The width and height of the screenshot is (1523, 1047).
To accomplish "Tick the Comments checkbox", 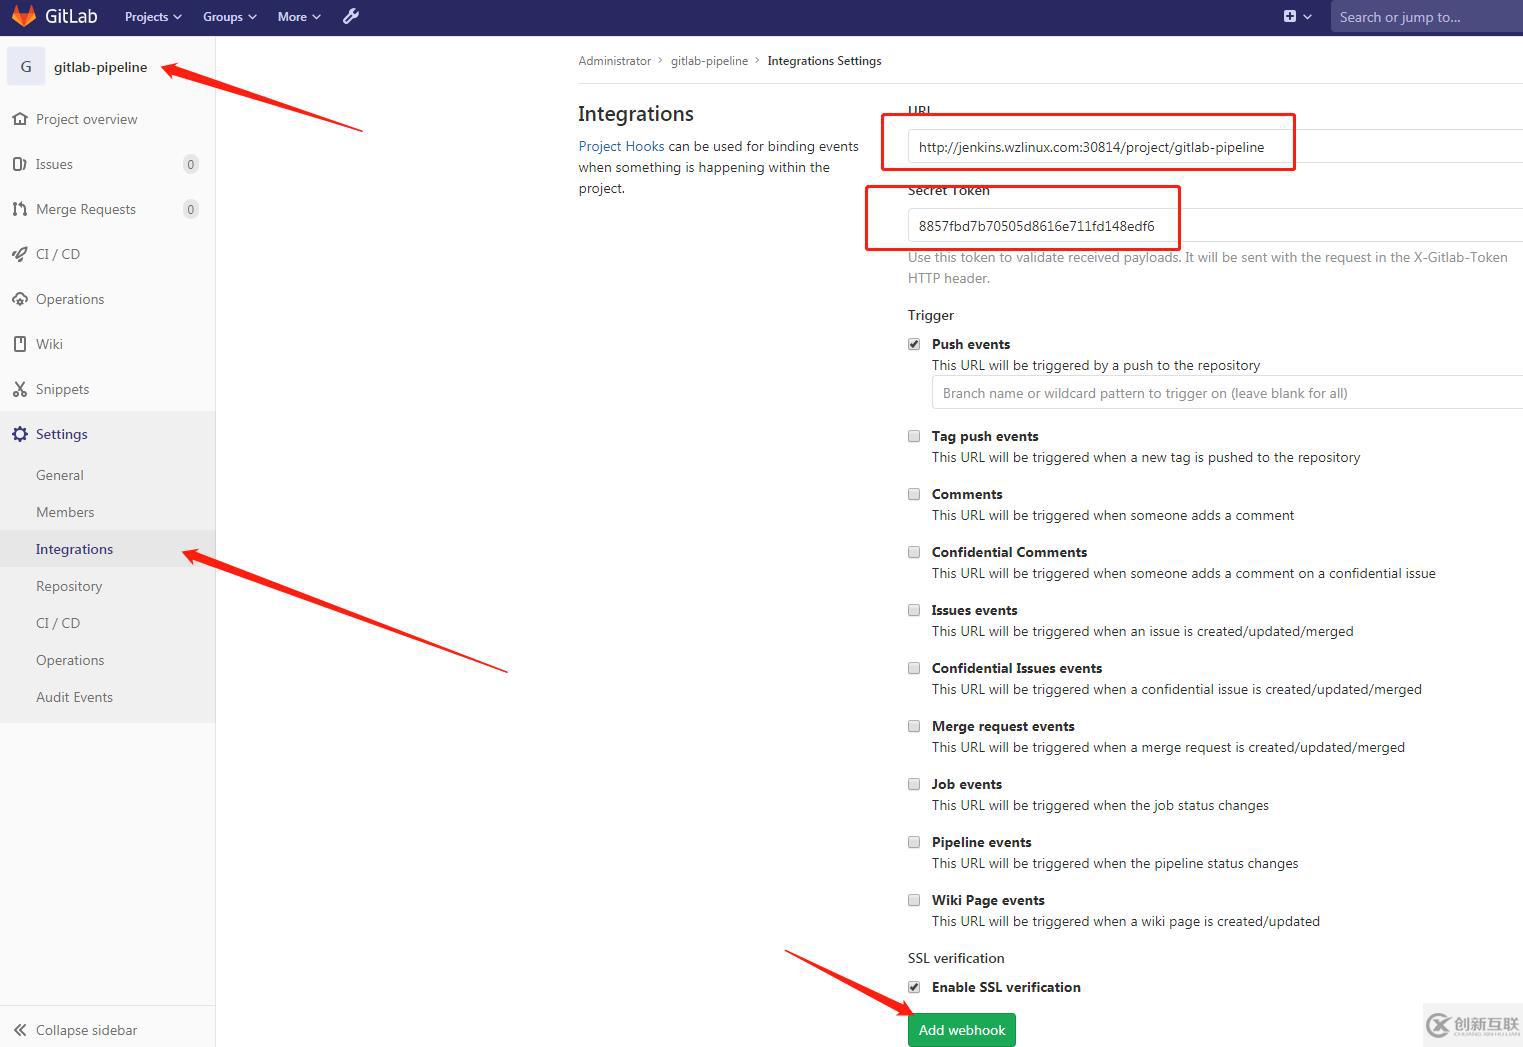I will (x=914, y=494).
